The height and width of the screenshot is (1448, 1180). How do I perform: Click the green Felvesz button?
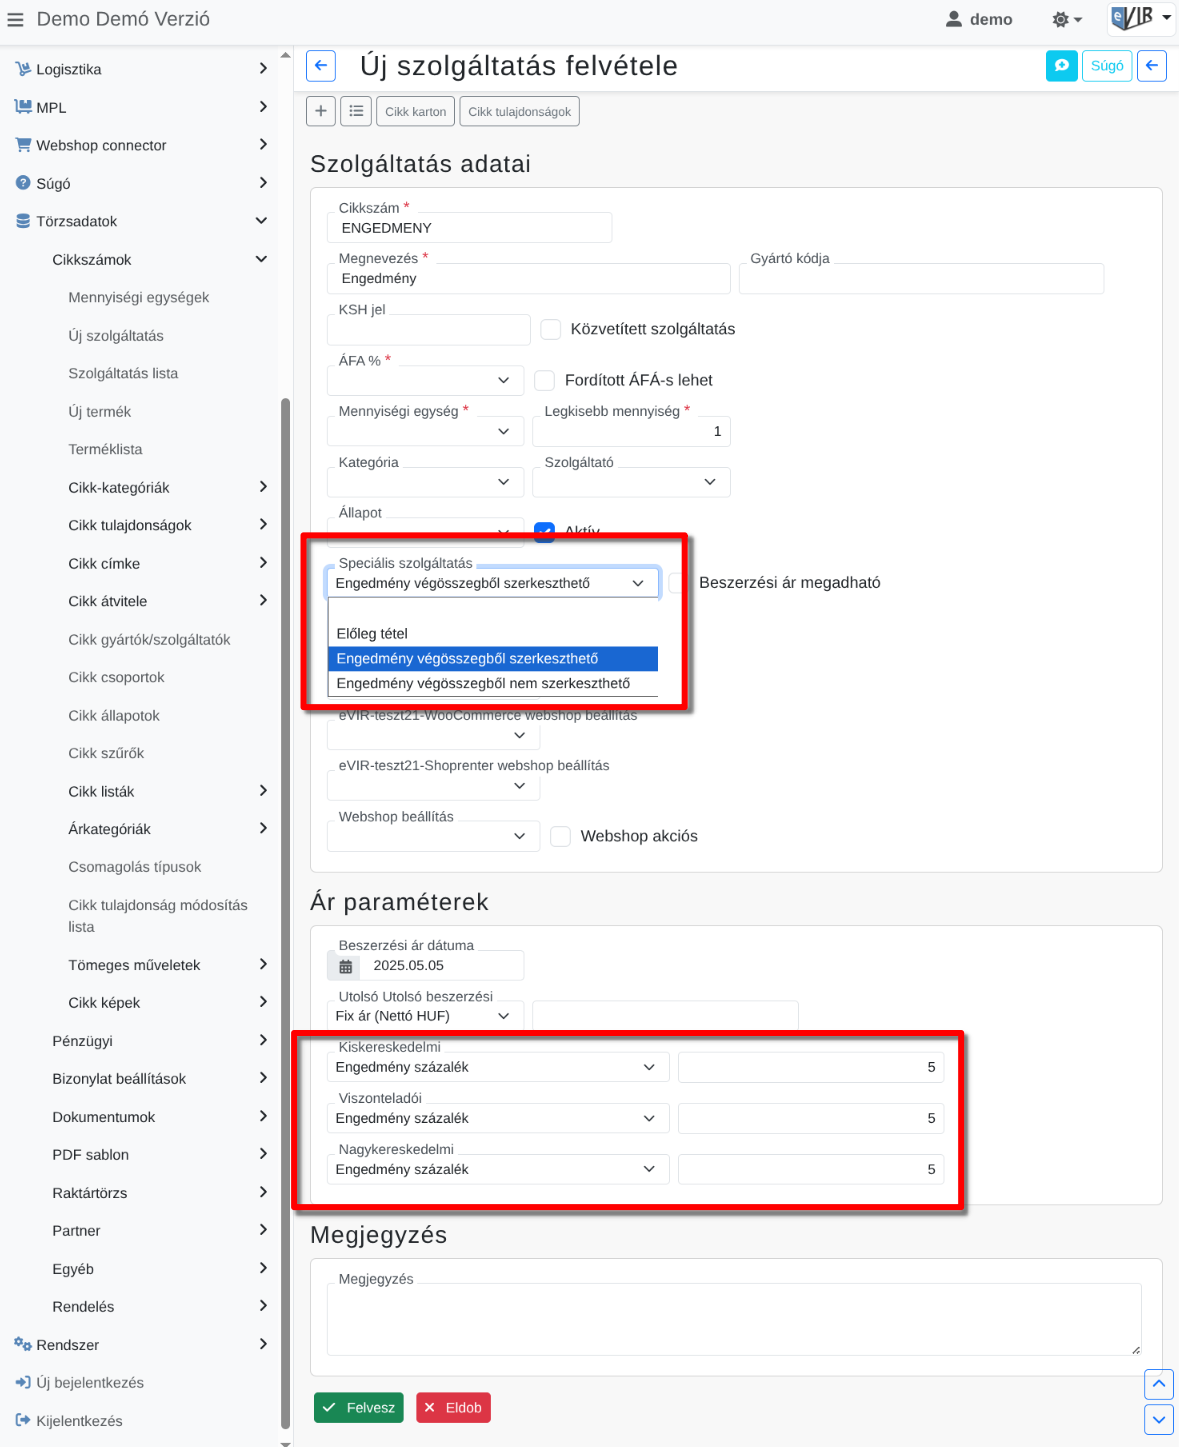359,1407
